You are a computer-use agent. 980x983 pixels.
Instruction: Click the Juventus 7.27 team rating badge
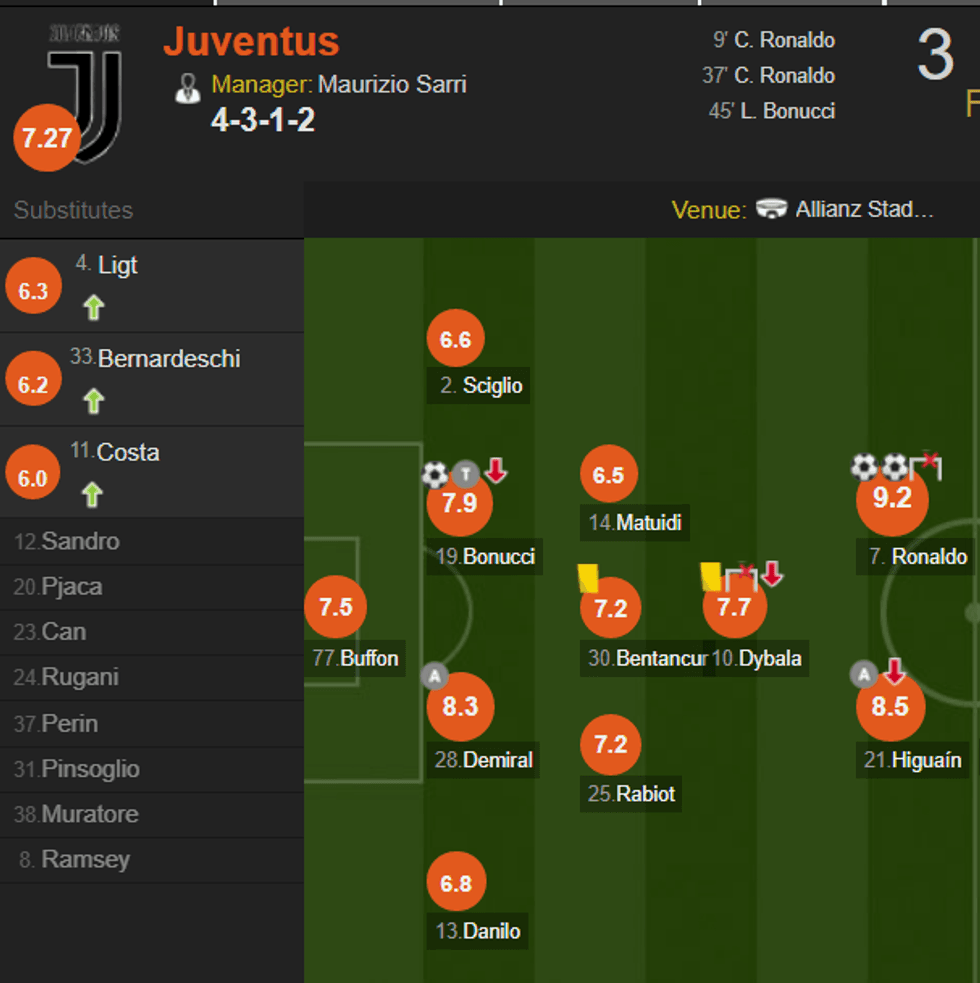click(x=46, y=139)
